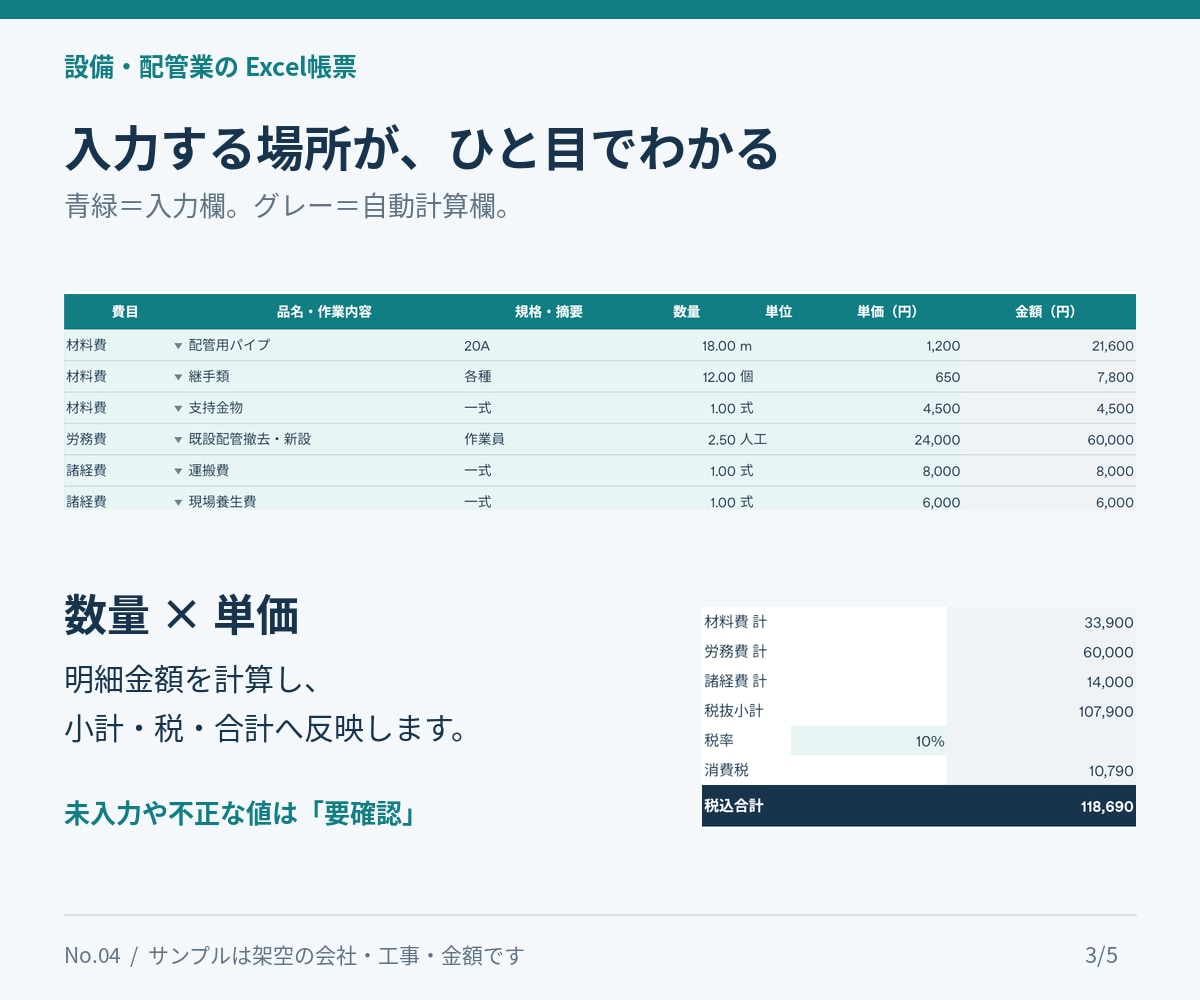
Task: Select quantity cell 18.00 m
Action: (x=727, y=345)
